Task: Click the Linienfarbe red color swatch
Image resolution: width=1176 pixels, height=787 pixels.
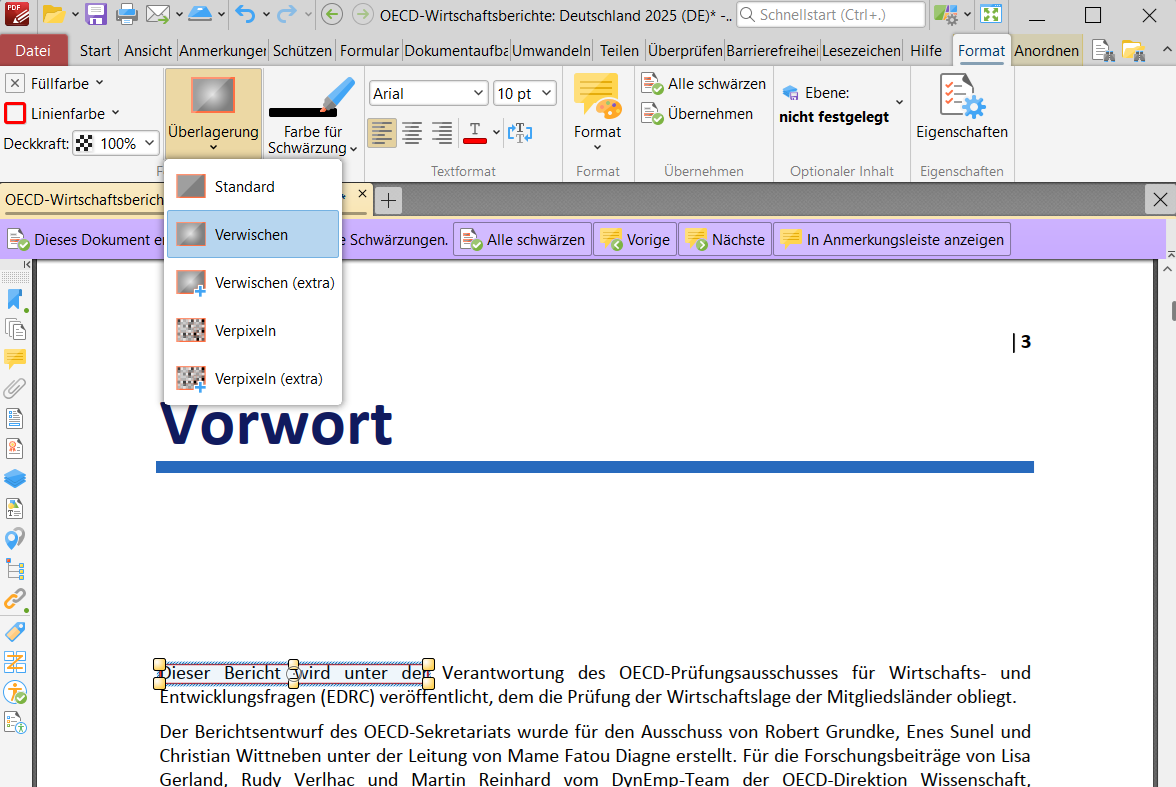Action: (x=15, y=113)
